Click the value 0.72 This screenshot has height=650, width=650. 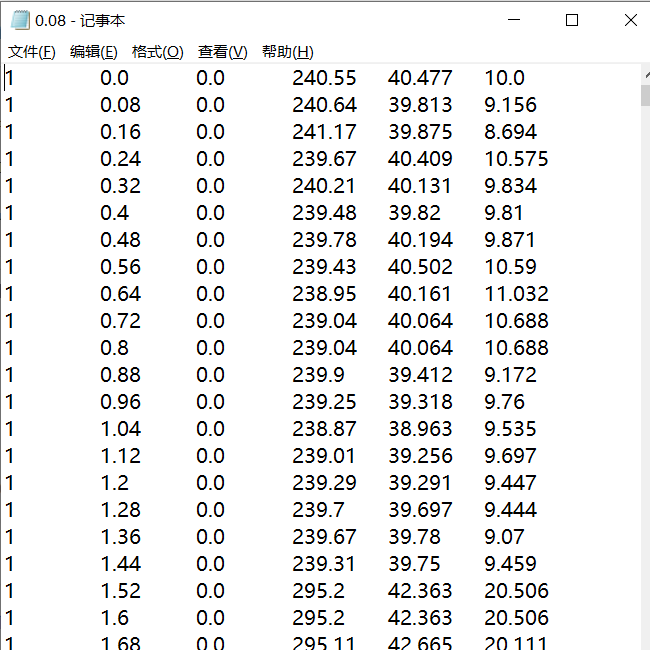pos(120,321)
